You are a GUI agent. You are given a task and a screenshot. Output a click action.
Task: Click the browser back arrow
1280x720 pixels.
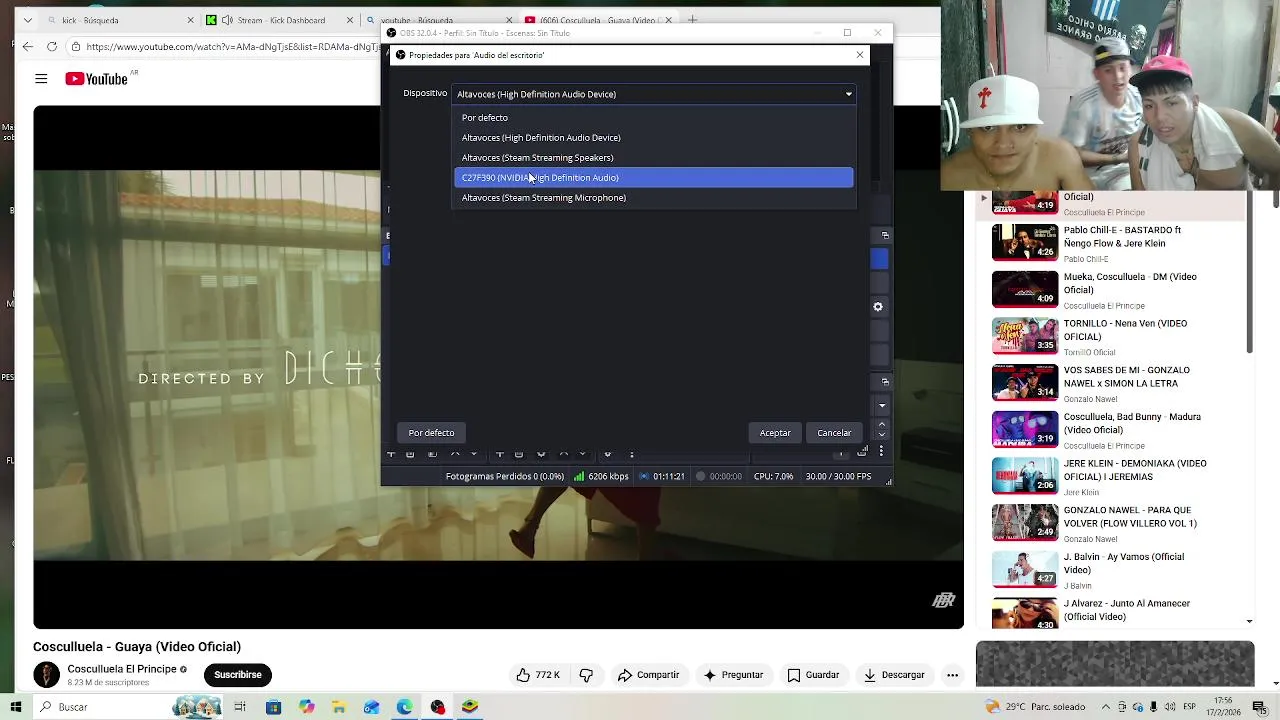click(x=27, y=46)
